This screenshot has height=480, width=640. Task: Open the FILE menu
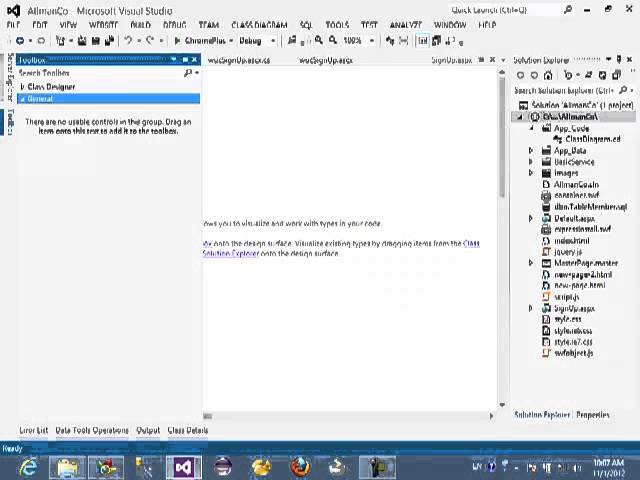pos(13,25)
